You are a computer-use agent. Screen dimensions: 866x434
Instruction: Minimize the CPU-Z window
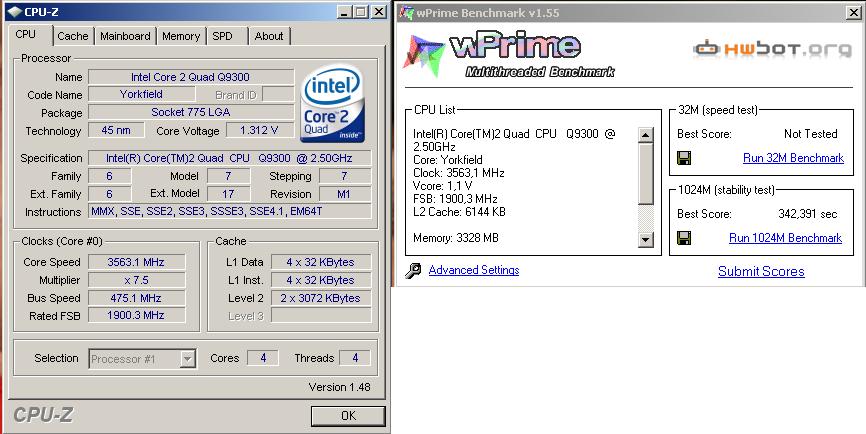[344, 12]
